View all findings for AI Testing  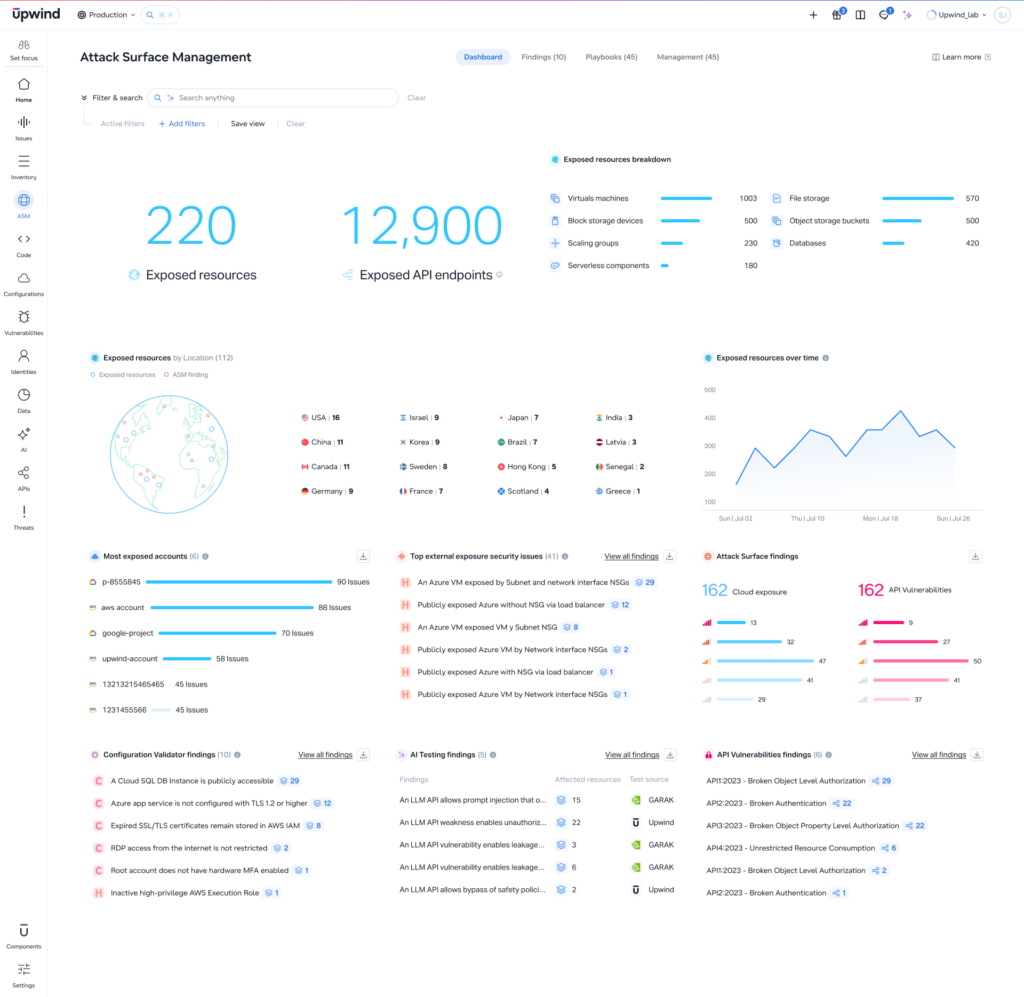pos(632,755)
